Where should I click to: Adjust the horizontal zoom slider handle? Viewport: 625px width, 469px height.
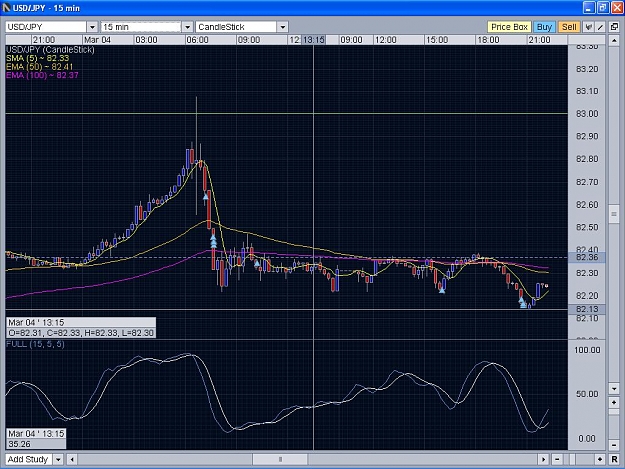click(x=572, y=459)
